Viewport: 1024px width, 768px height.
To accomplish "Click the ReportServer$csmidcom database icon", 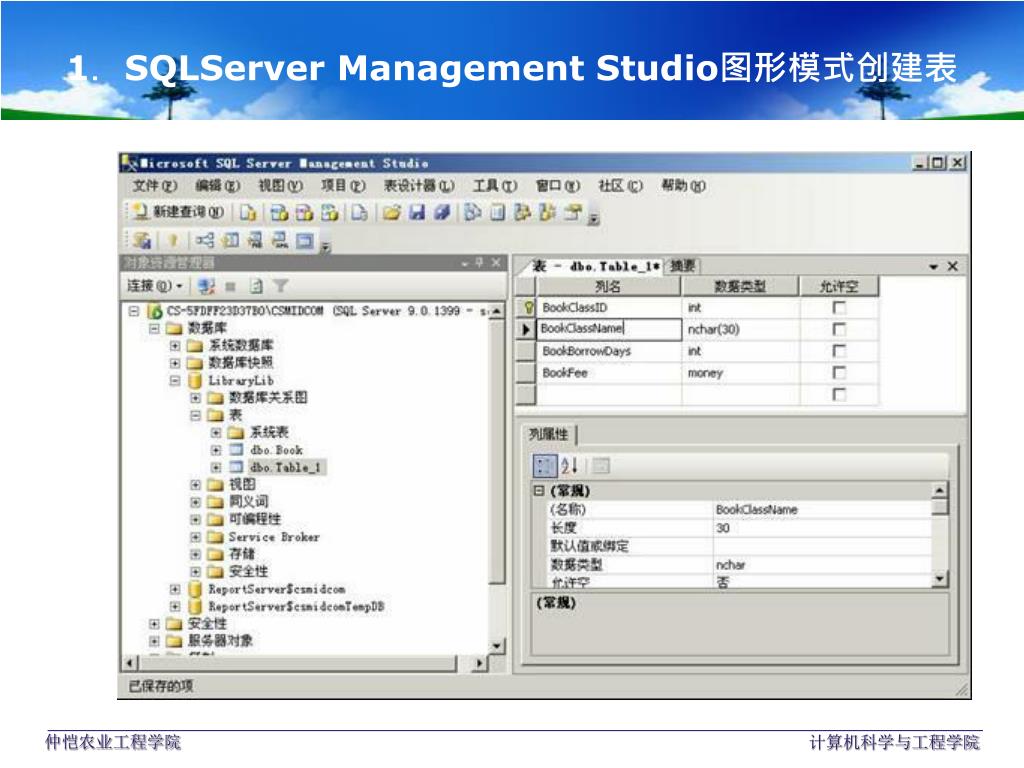I will point(195,589).
